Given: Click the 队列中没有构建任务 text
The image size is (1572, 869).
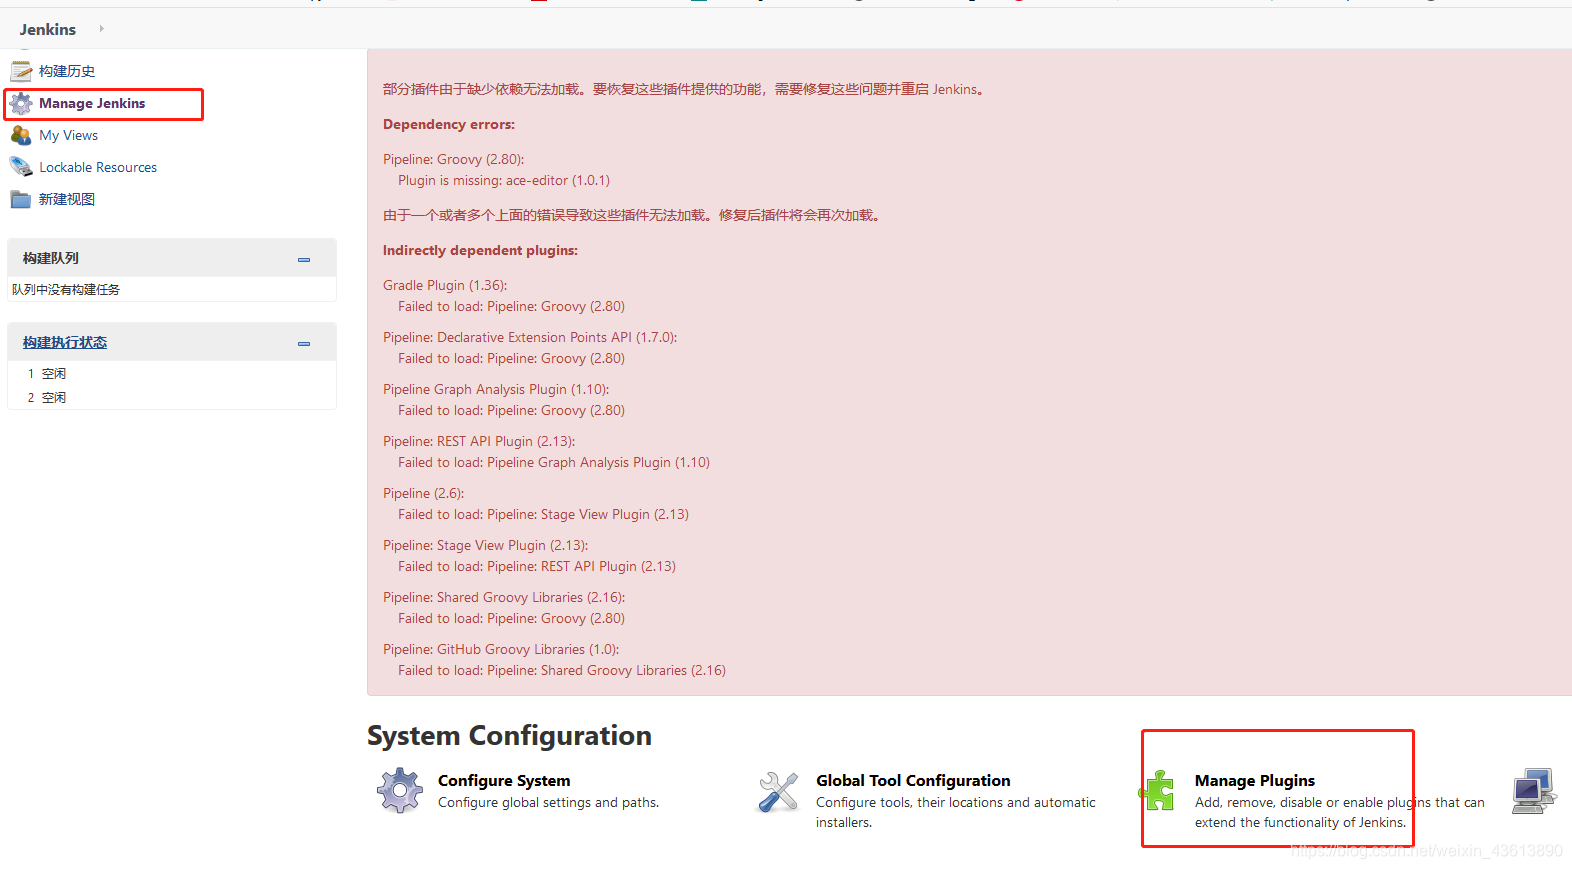Looking at the screenshot, I should point(66,289).
